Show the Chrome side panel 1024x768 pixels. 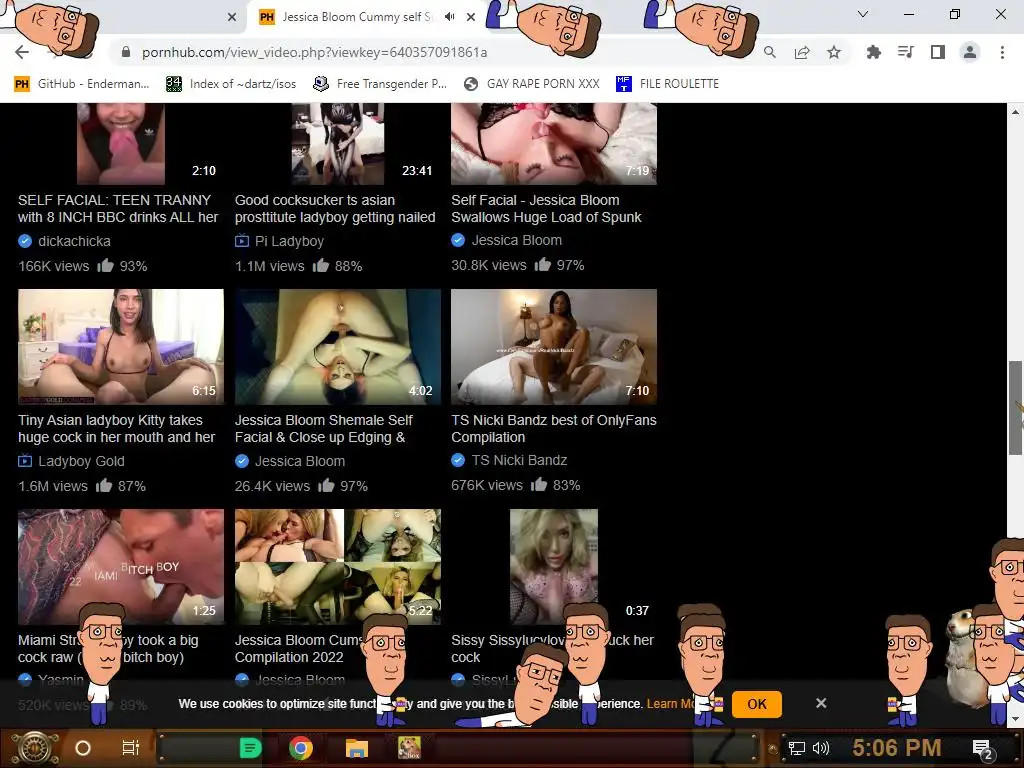[938, 52]
